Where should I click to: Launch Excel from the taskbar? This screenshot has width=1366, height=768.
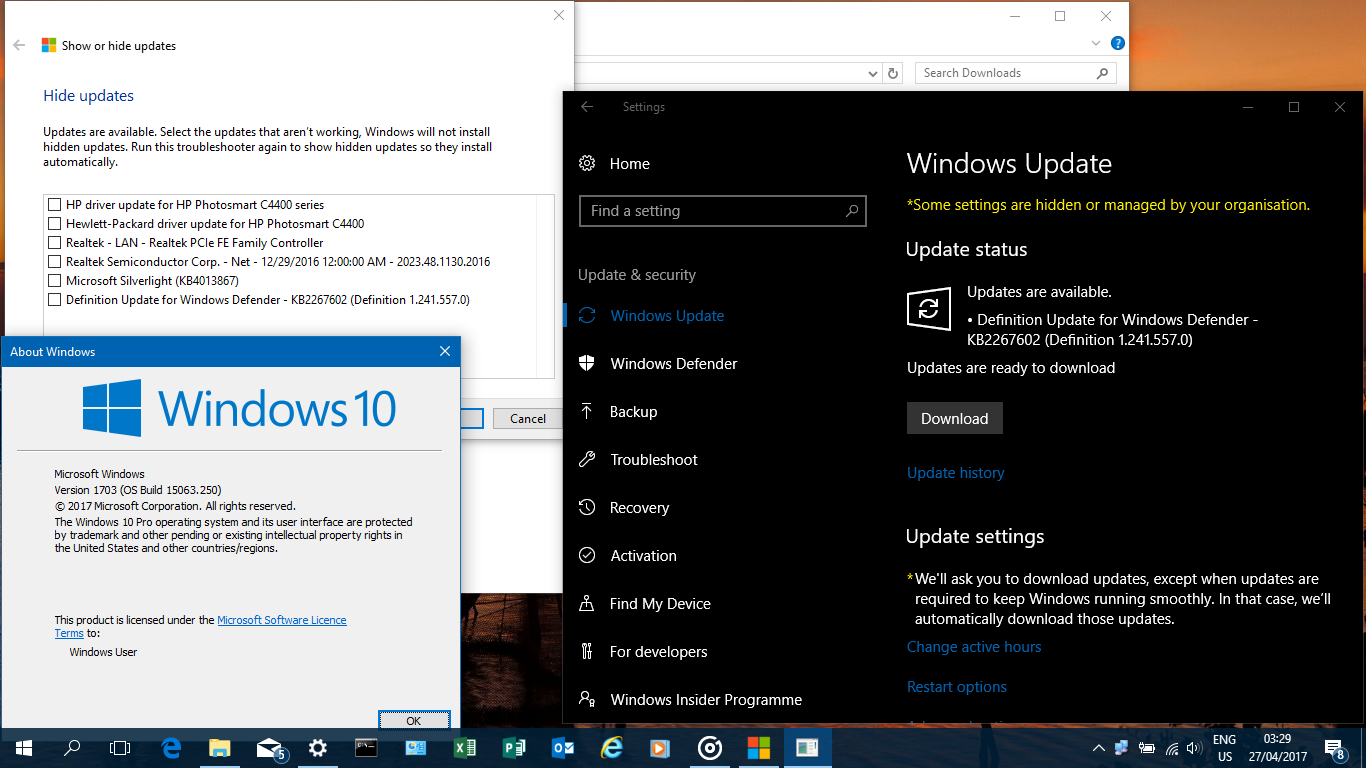(465, 748)
